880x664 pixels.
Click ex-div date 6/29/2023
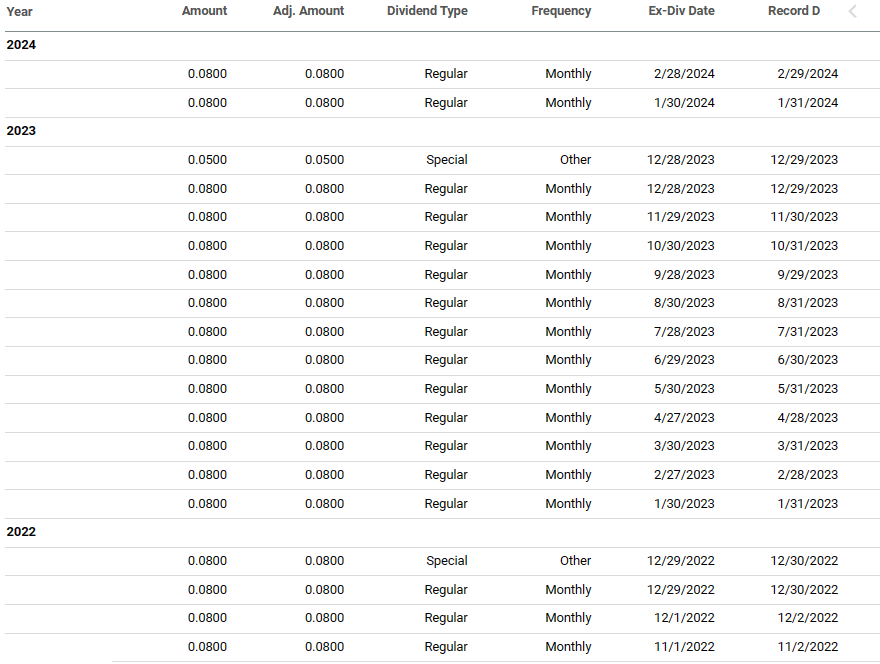[x=684, y=360]
